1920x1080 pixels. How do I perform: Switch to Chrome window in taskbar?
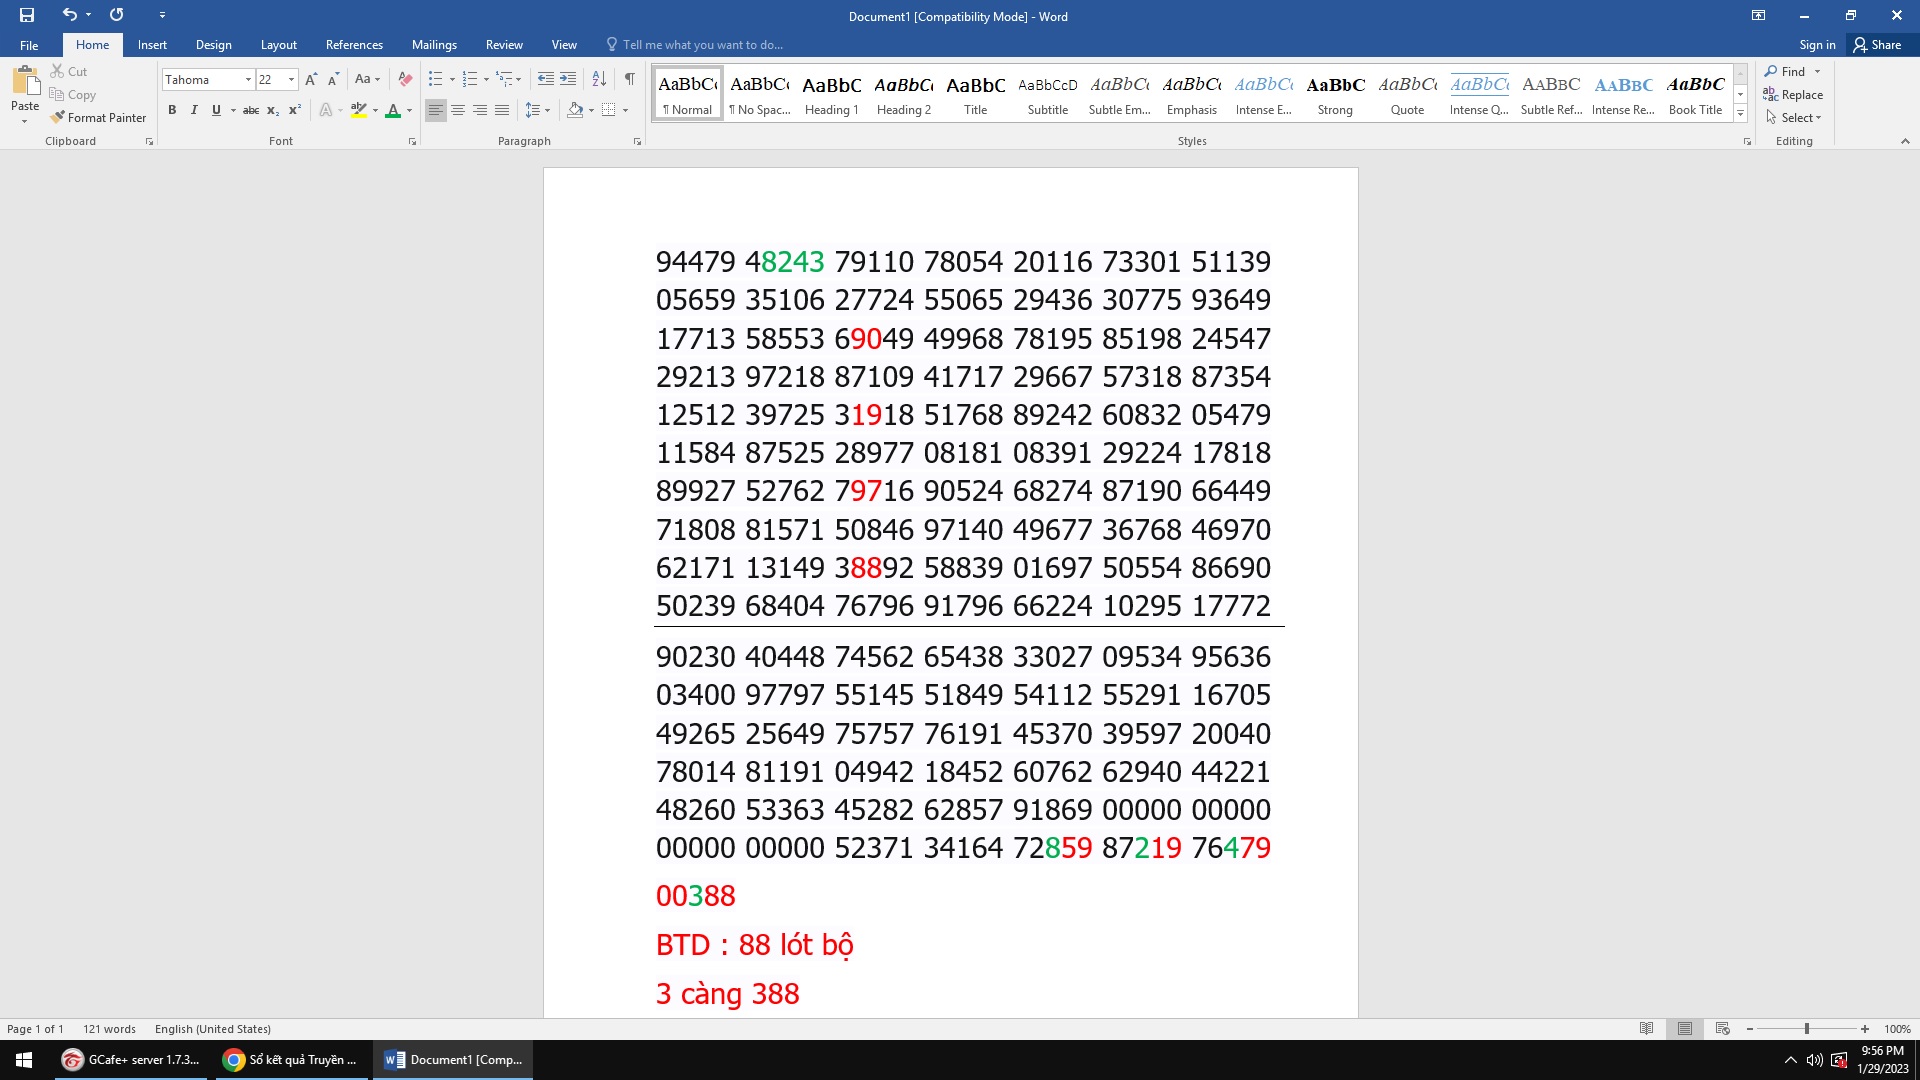click(x=290, y=1060)
